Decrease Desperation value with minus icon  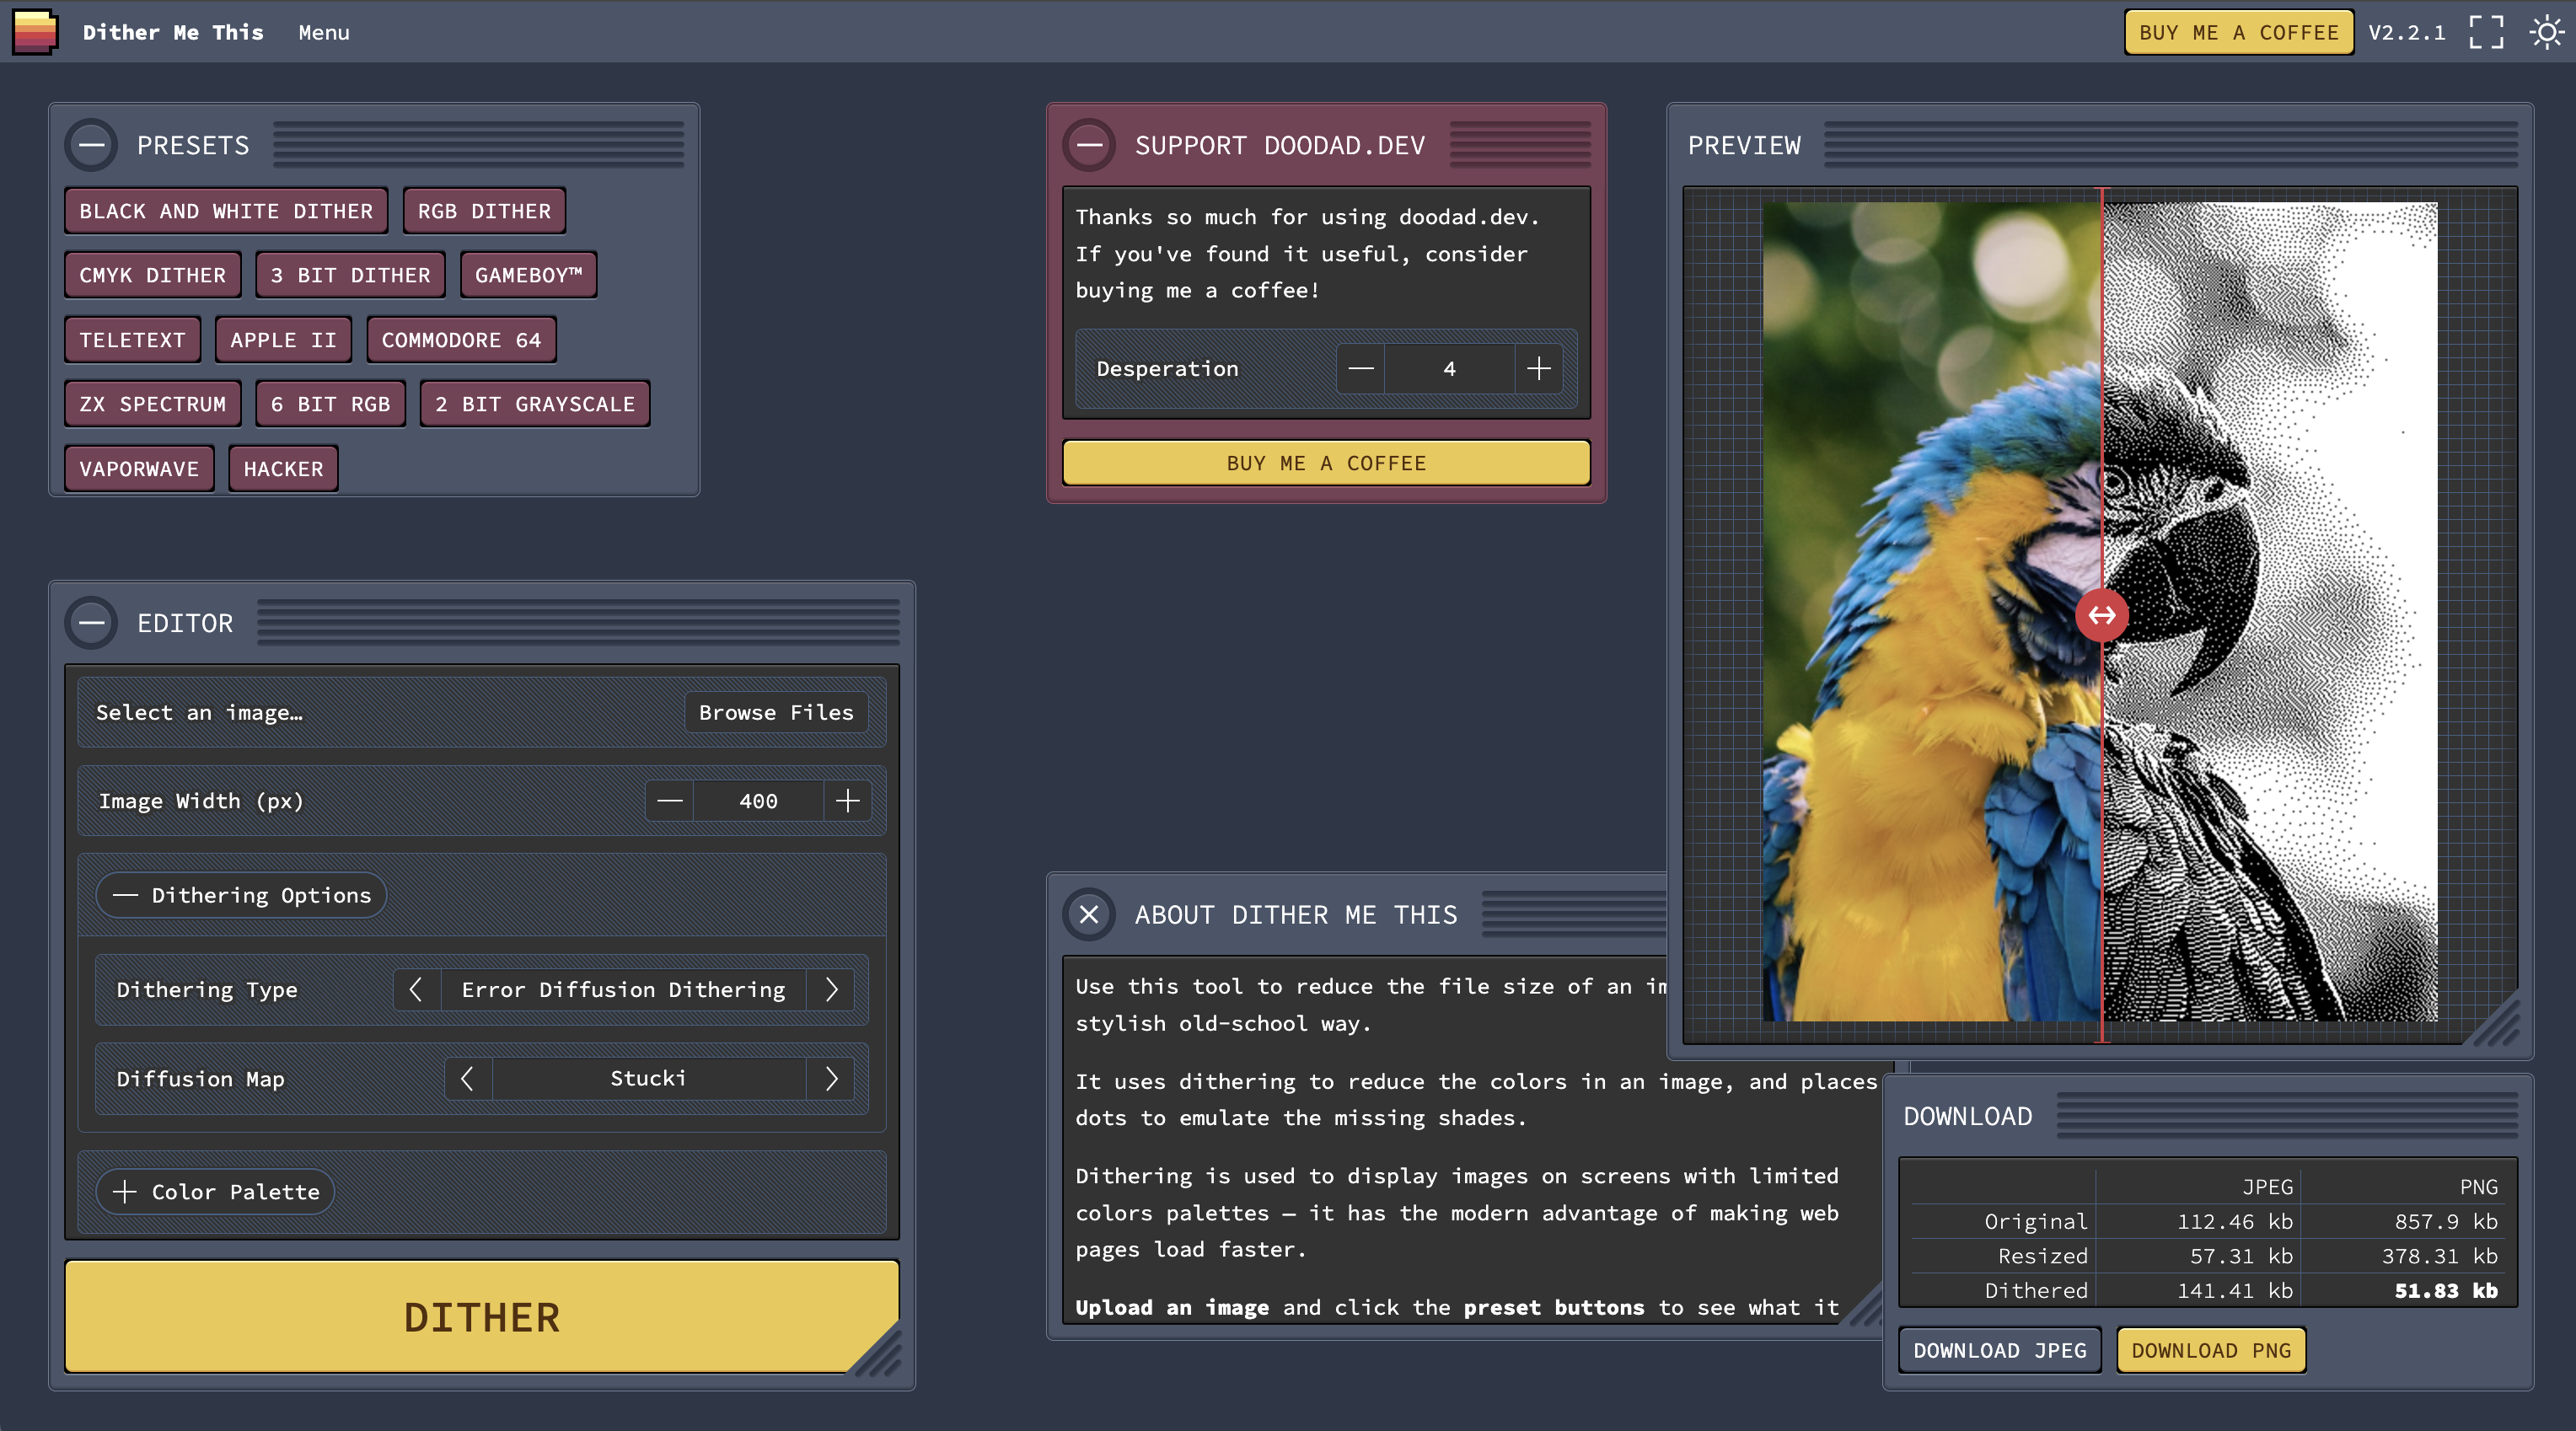click(1360, 369)
